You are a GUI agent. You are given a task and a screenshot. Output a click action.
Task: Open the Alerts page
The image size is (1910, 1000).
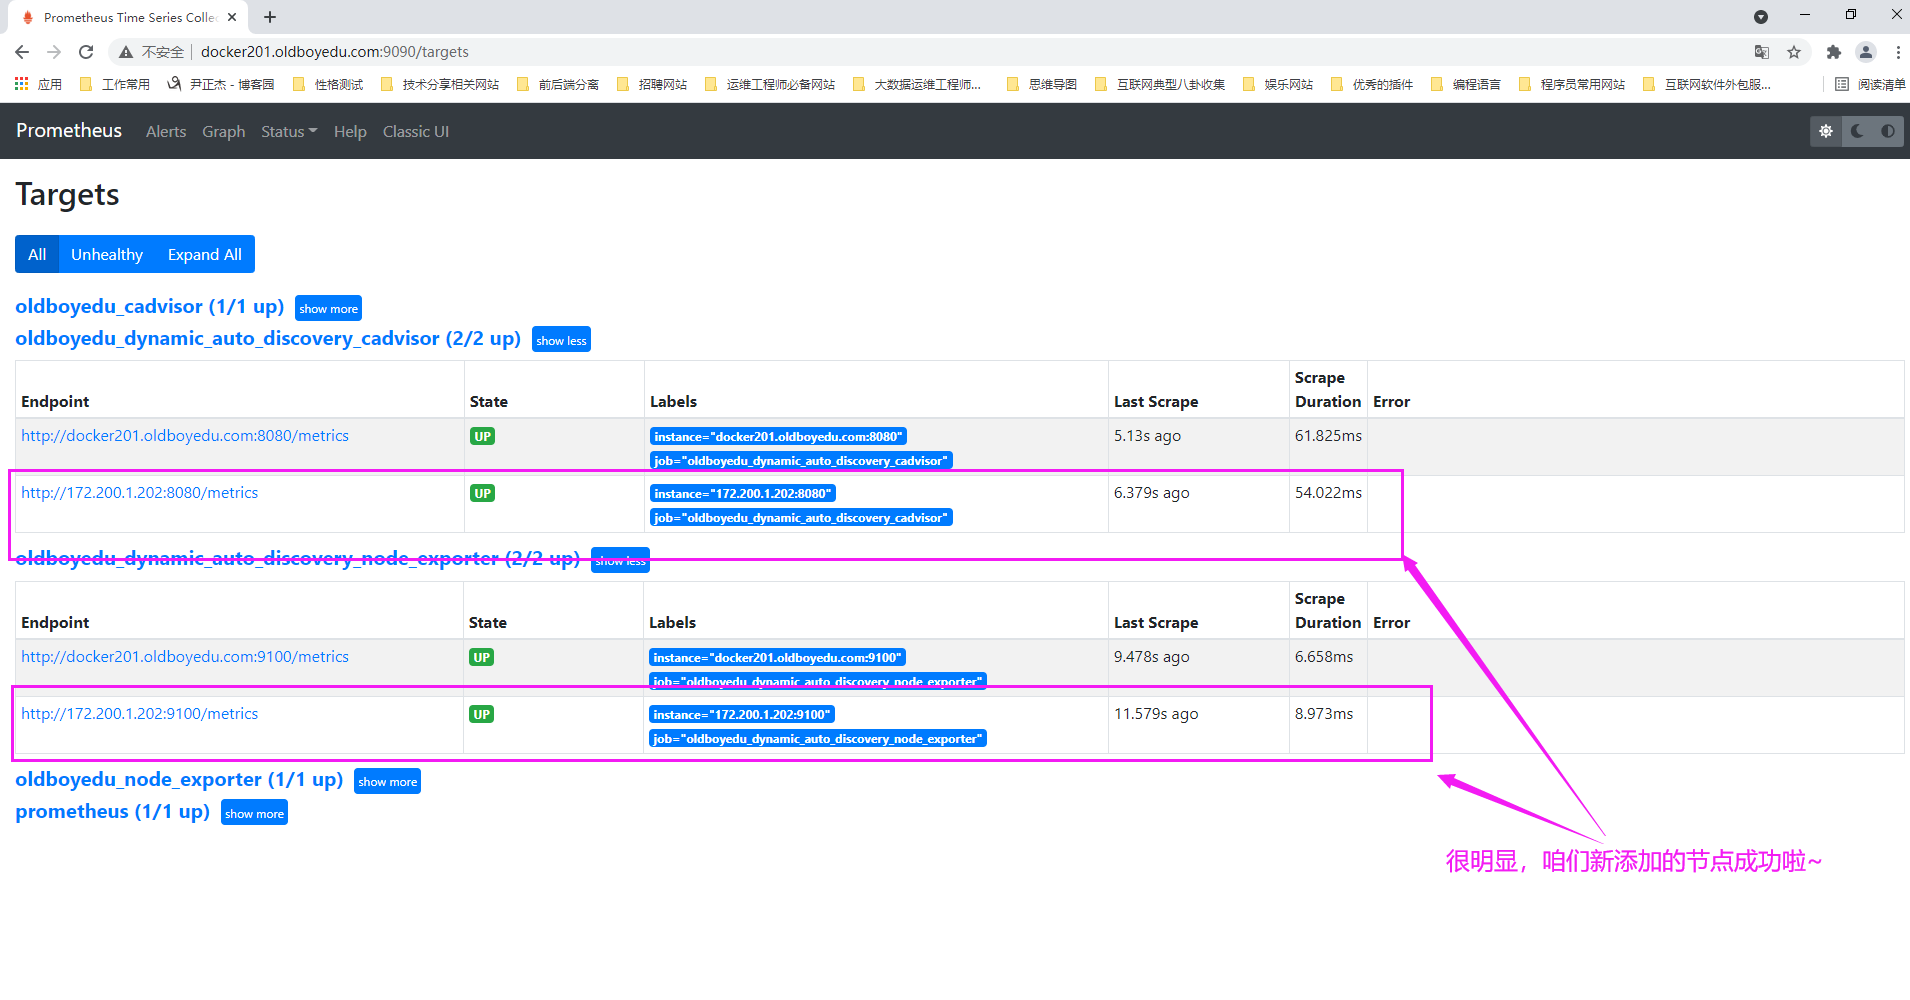pyautogui.click(x=166, y=131)
